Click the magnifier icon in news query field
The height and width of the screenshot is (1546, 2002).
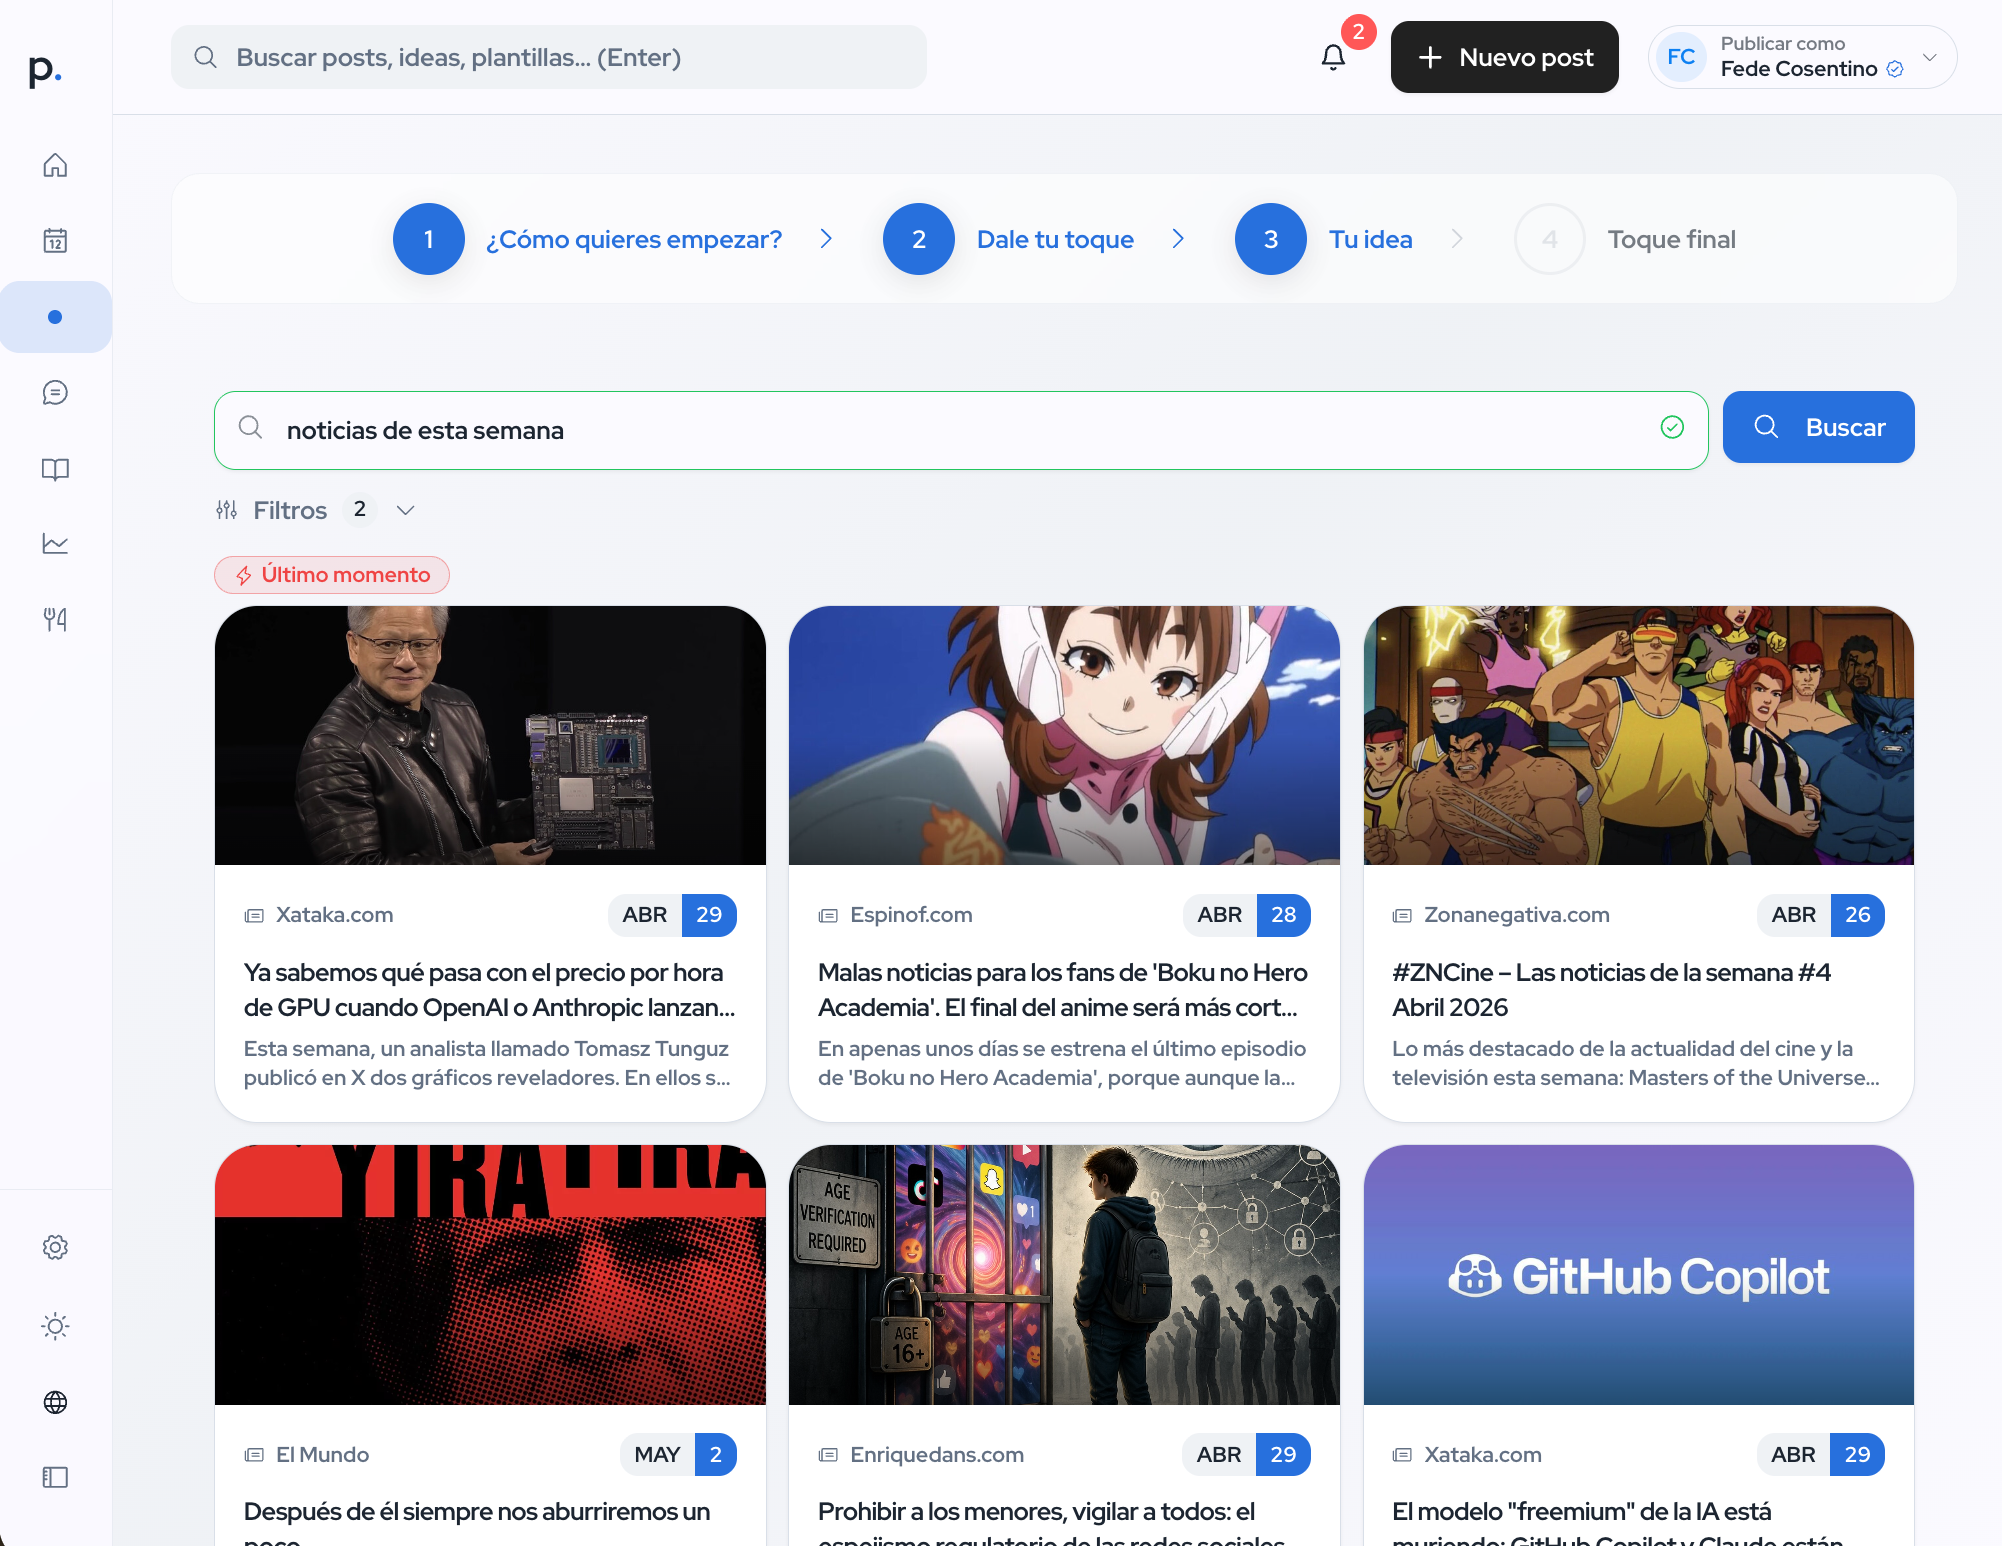pos(250,428)
